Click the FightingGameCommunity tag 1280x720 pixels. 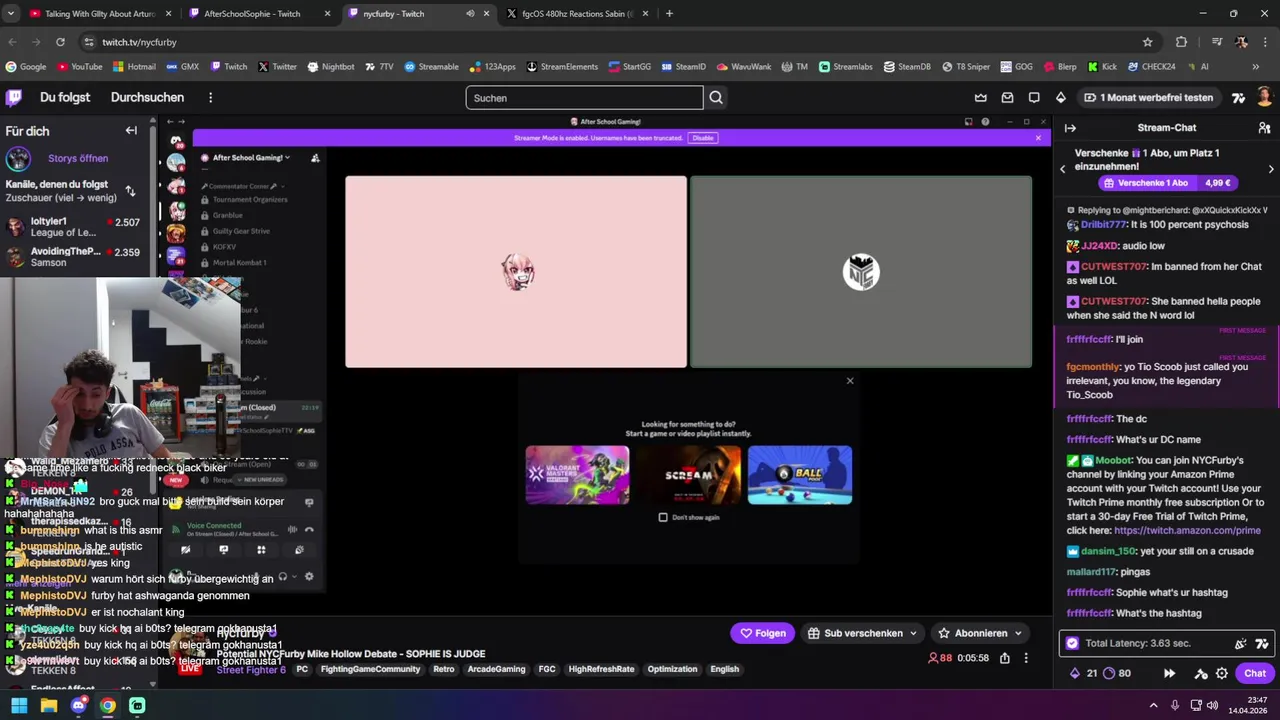tap(370, 669)
